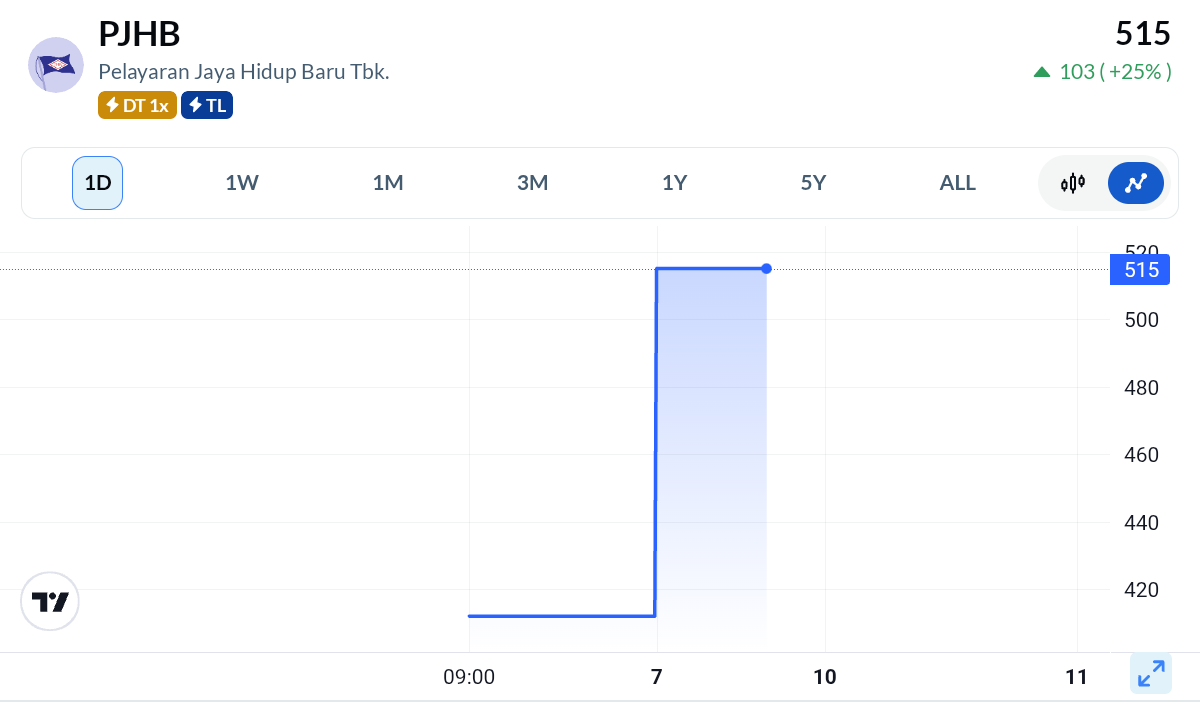Click the TradingView logo icon
Image resolution: width=1200 pixels, height=704 pixels.
(50, 601)
